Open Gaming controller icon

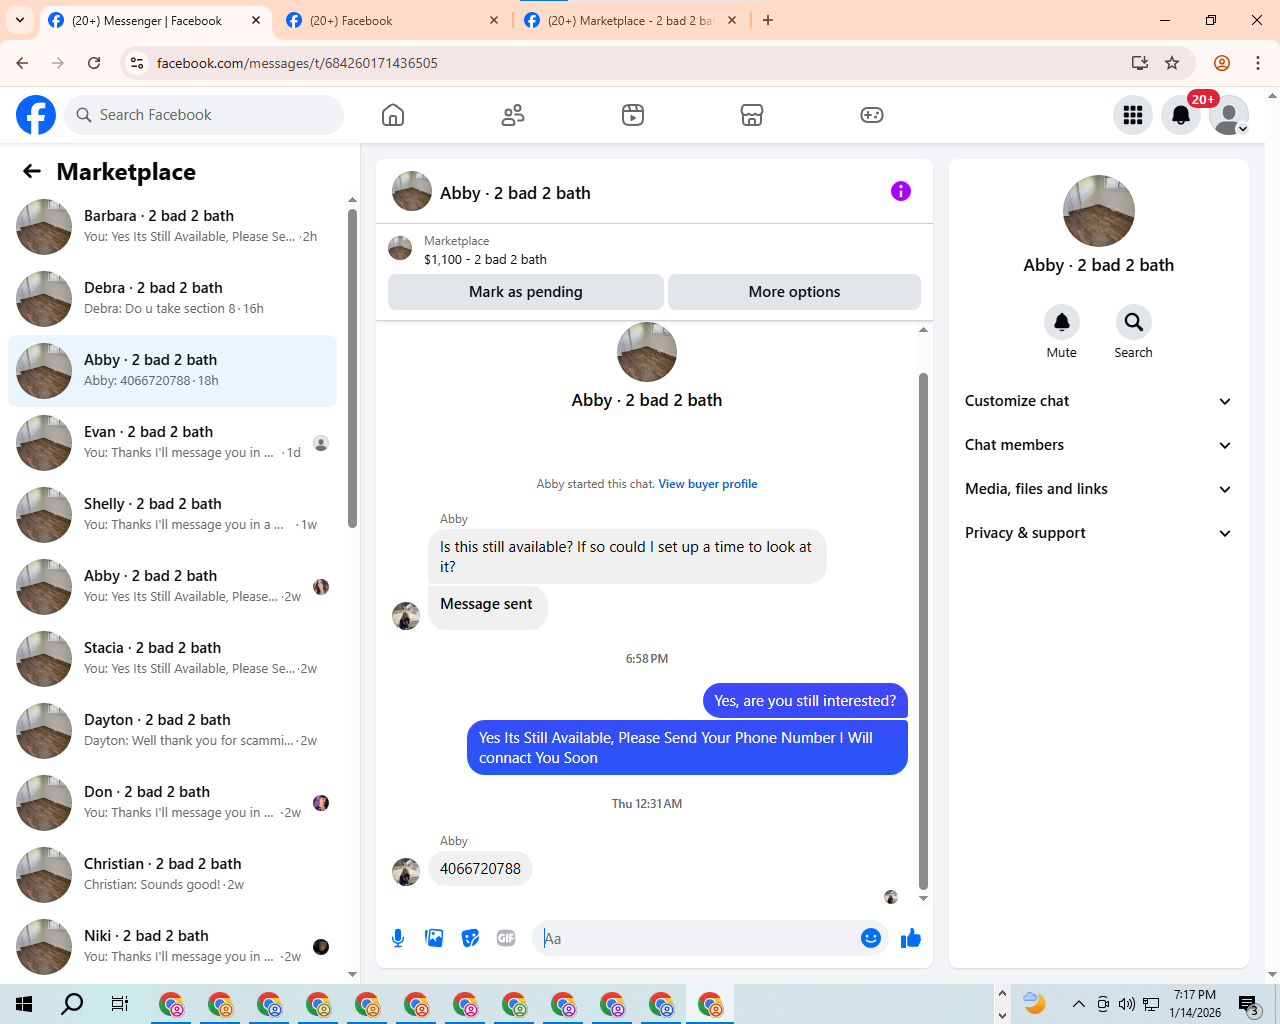[872, 115]
